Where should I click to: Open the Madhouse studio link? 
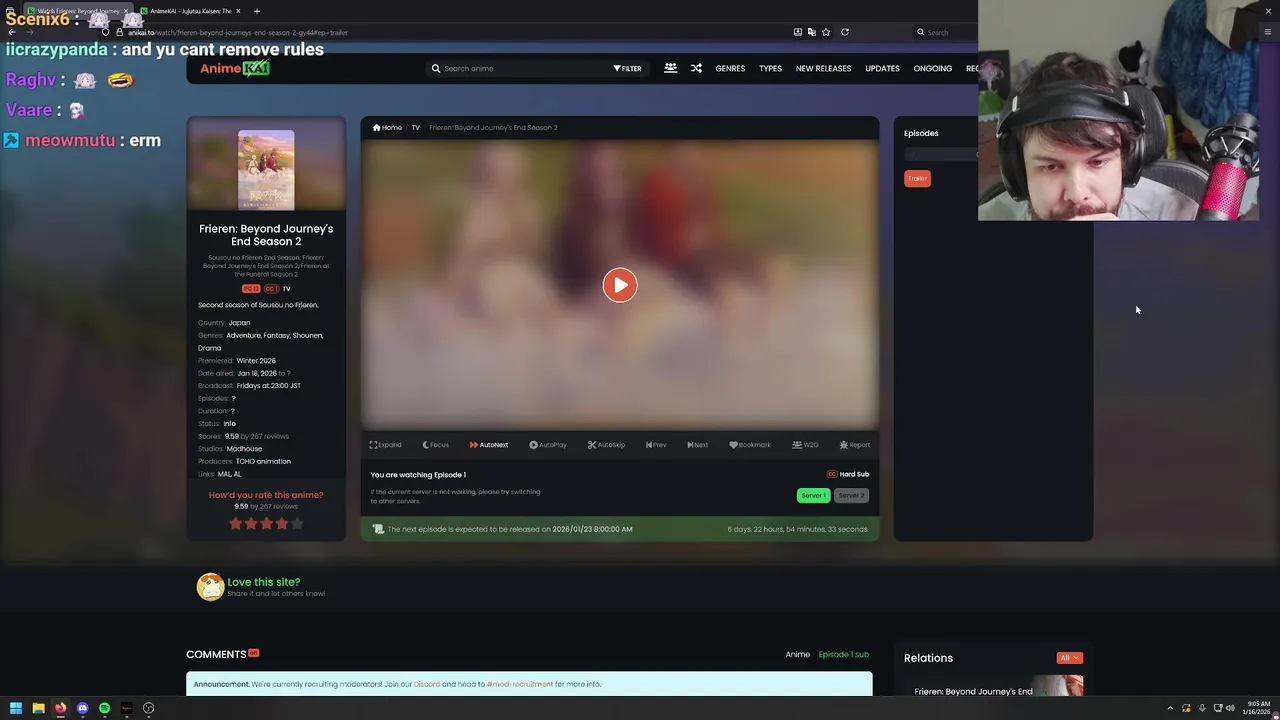click(x=244, y=449)
